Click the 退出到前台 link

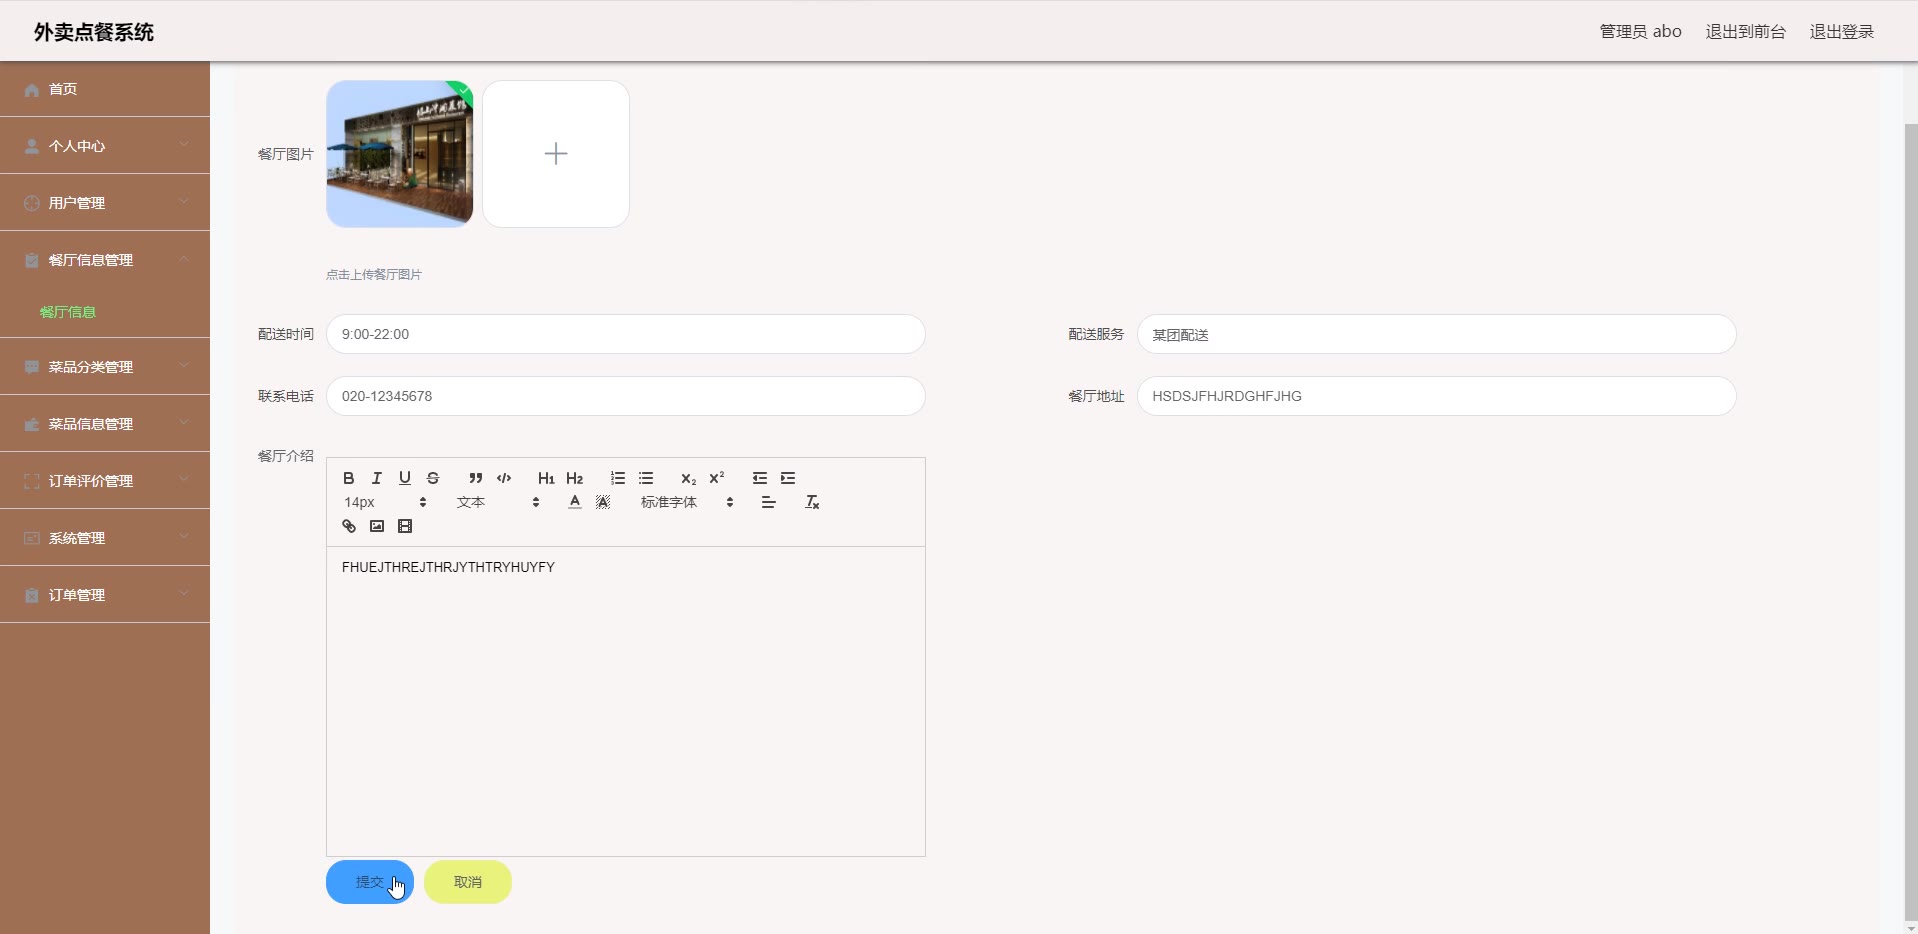[x=1745, y=32]
